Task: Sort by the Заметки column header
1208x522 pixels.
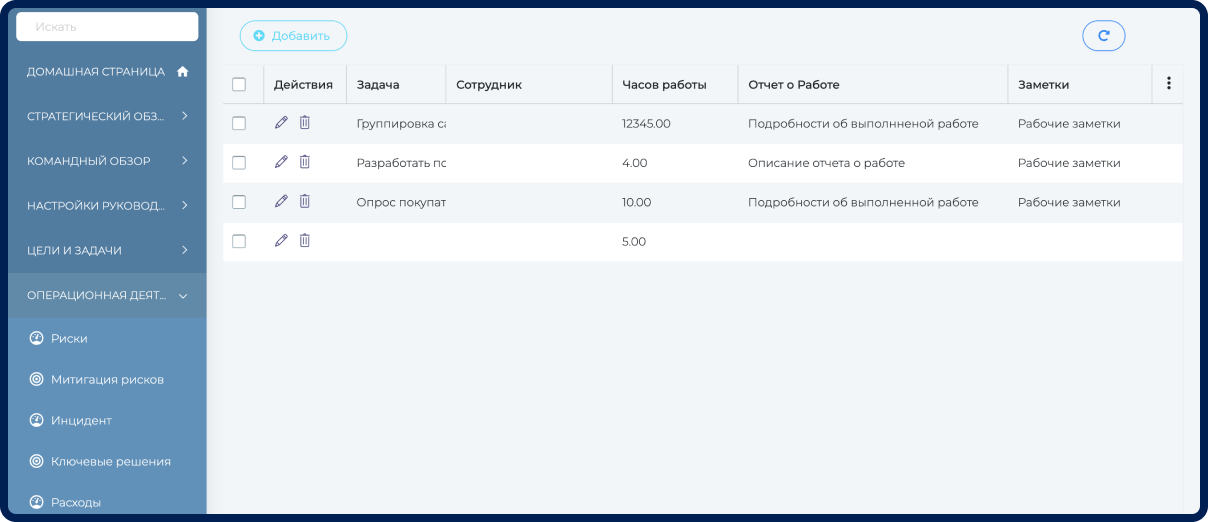Action: point(1080,84)
